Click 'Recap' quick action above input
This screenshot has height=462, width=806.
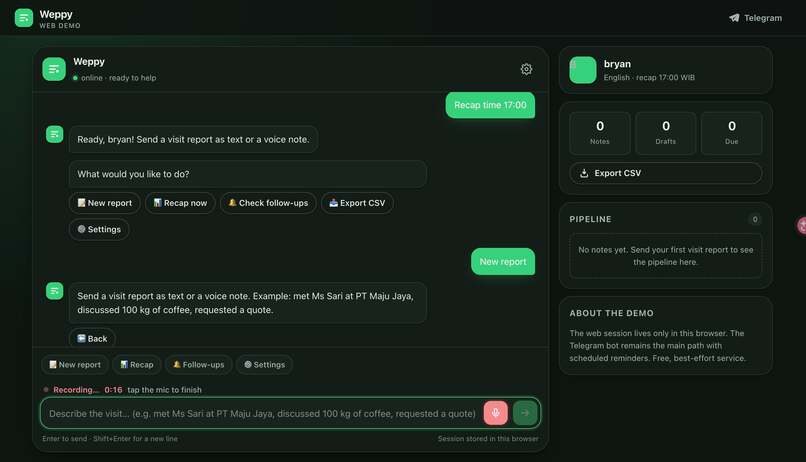pos(136,364)
